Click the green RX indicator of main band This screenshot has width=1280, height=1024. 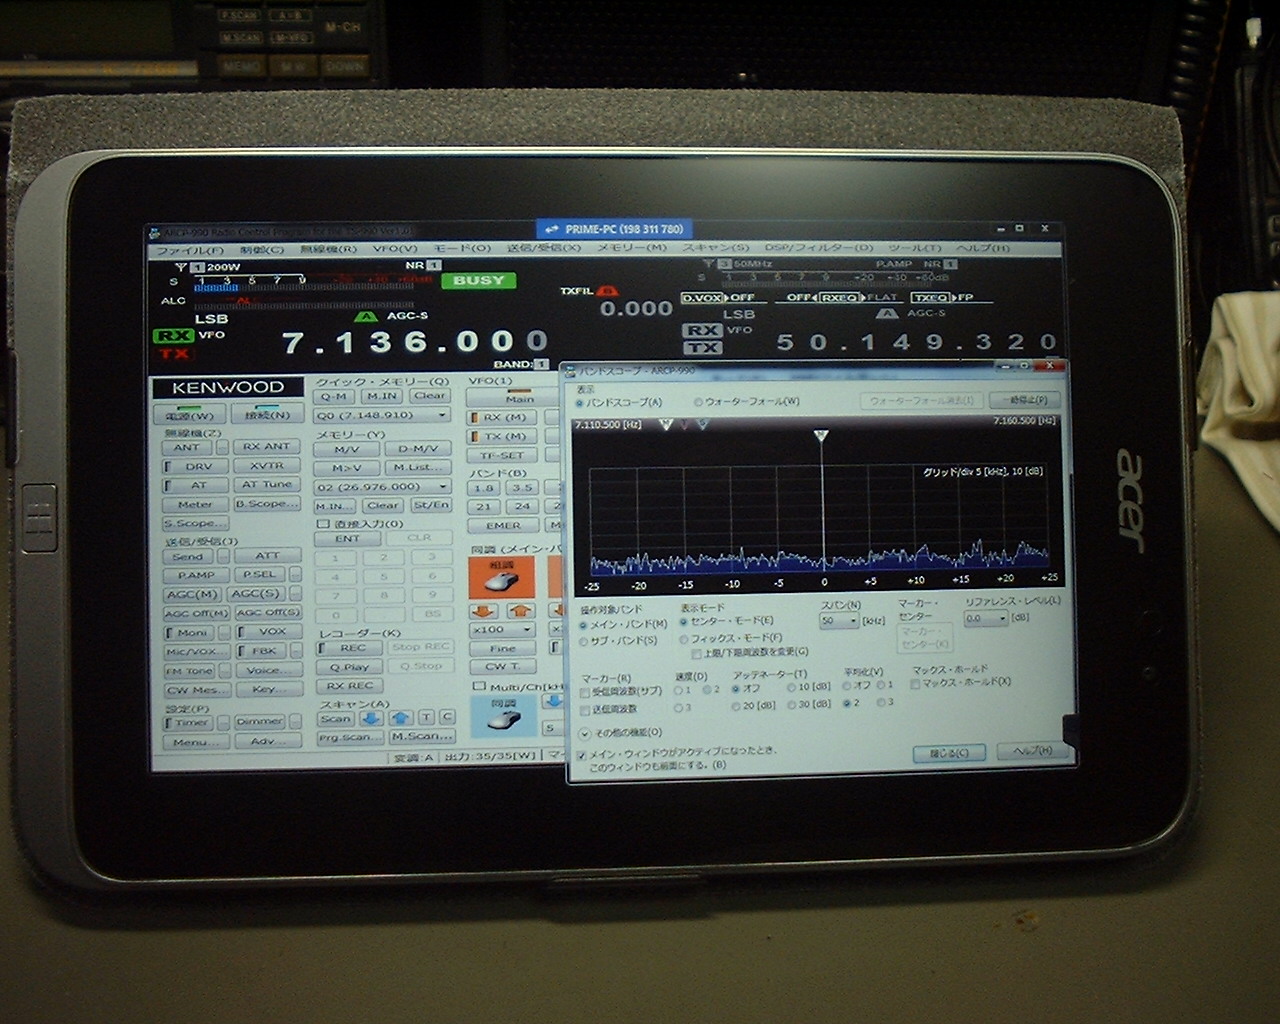click(174, 336)
